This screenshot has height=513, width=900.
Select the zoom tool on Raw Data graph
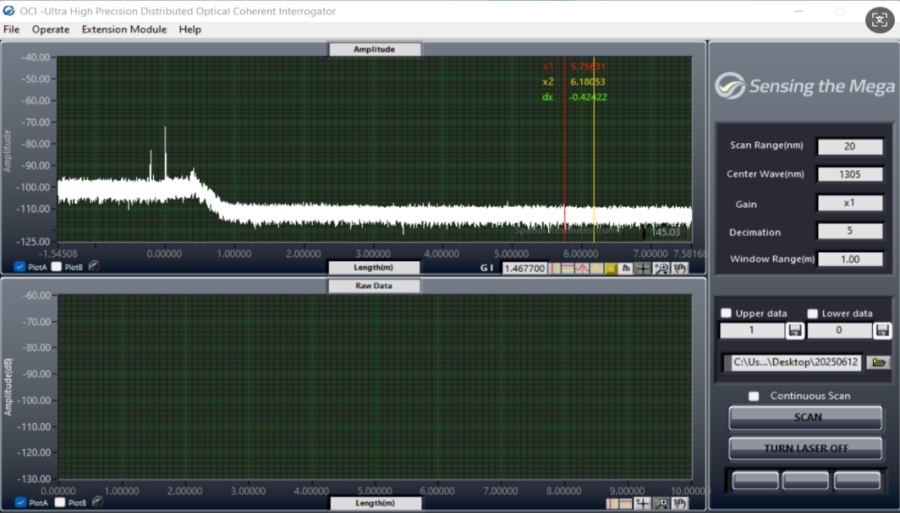point(662,502)
